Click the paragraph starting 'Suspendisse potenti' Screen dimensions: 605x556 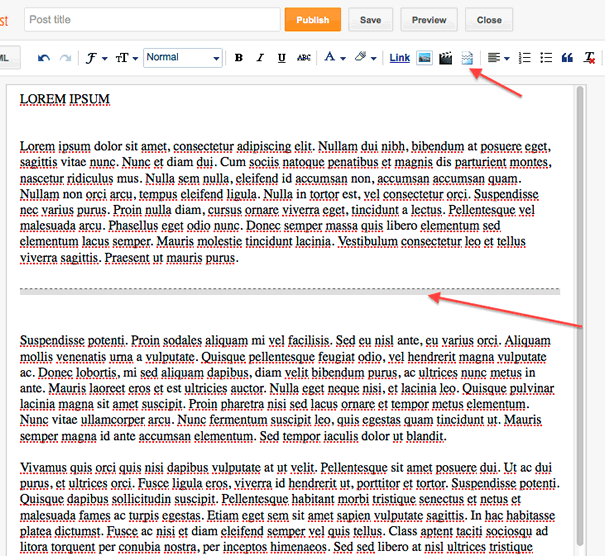tap(287, 388)
